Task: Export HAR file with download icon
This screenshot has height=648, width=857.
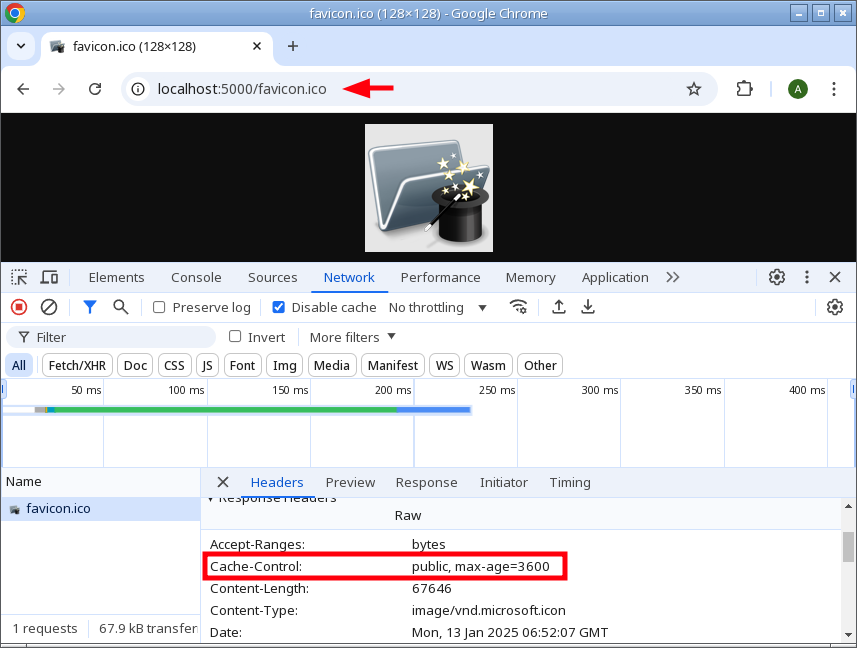Action: click(x=588, y=308)
